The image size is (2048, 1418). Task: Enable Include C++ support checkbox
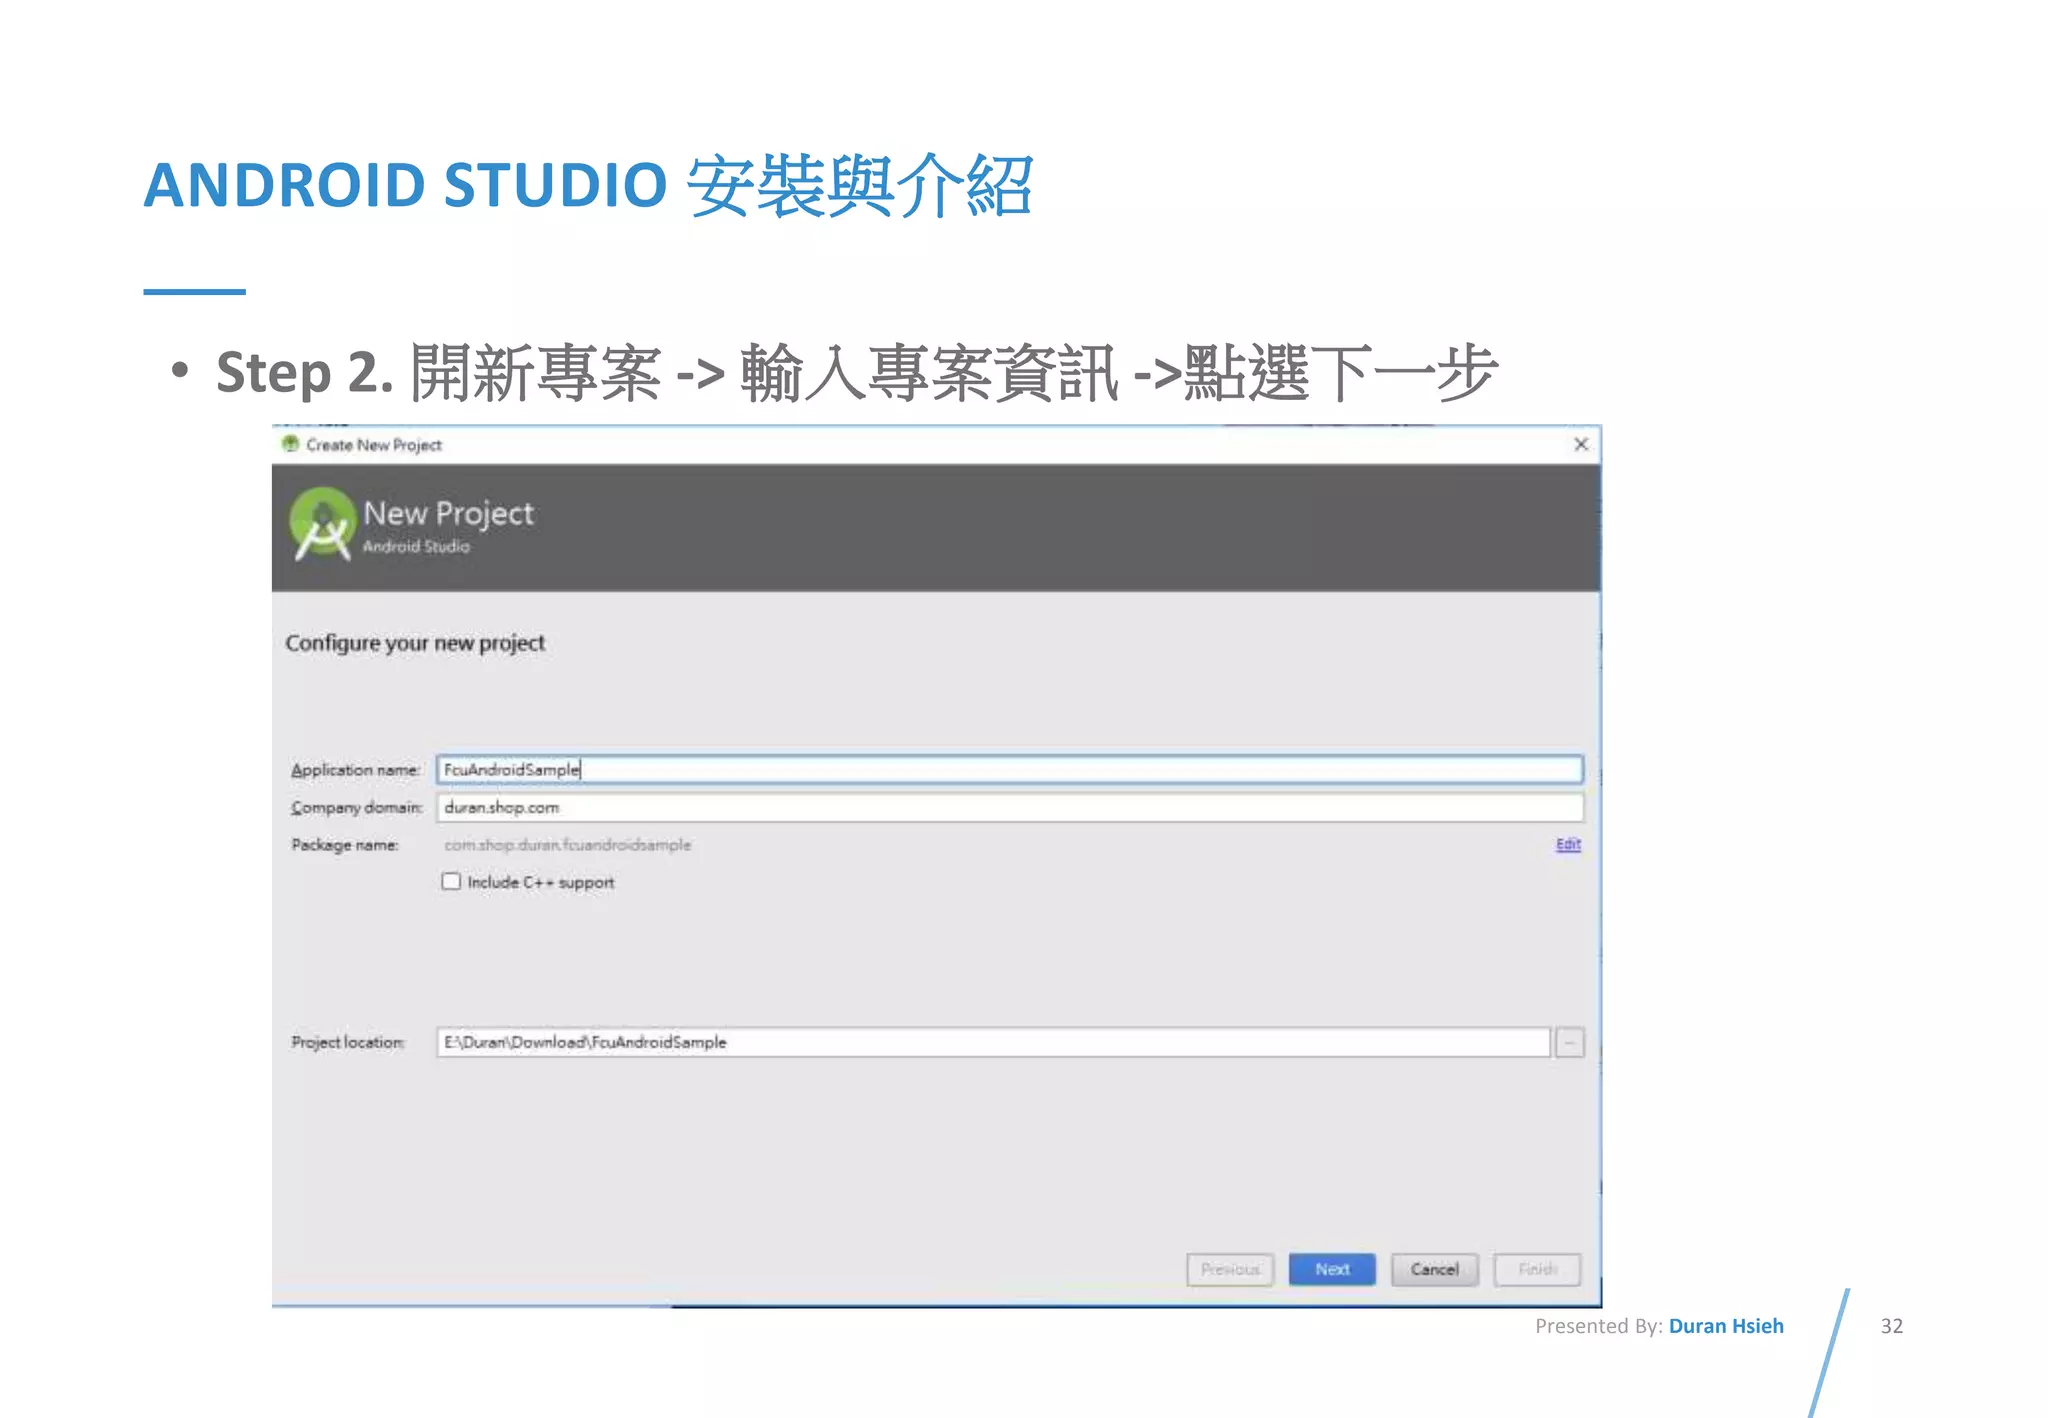[451, 881]
